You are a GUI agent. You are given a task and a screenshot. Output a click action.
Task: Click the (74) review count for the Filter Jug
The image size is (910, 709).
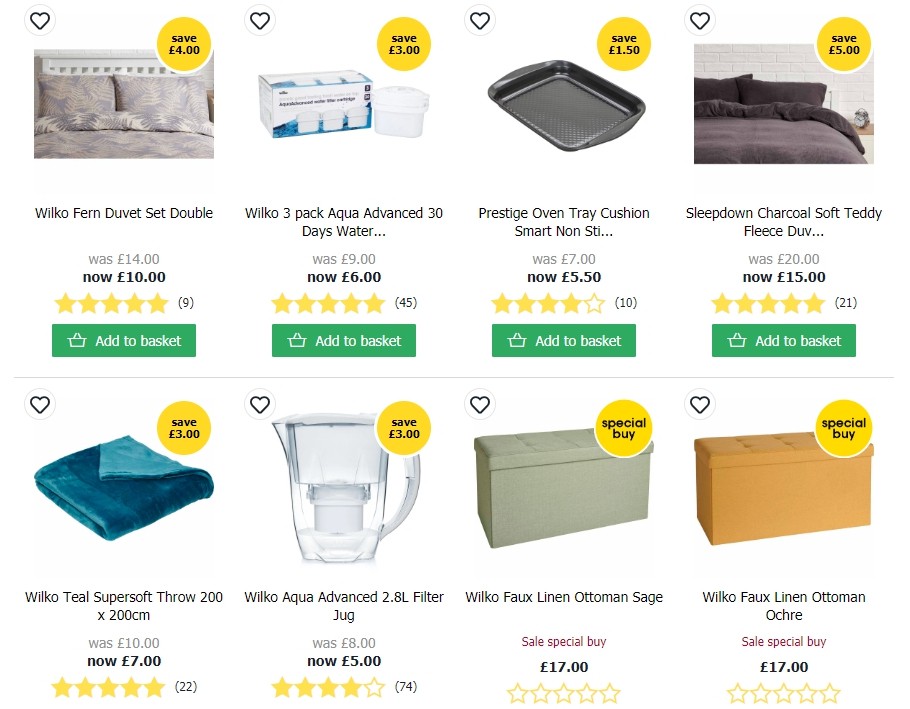click(405, 687)
